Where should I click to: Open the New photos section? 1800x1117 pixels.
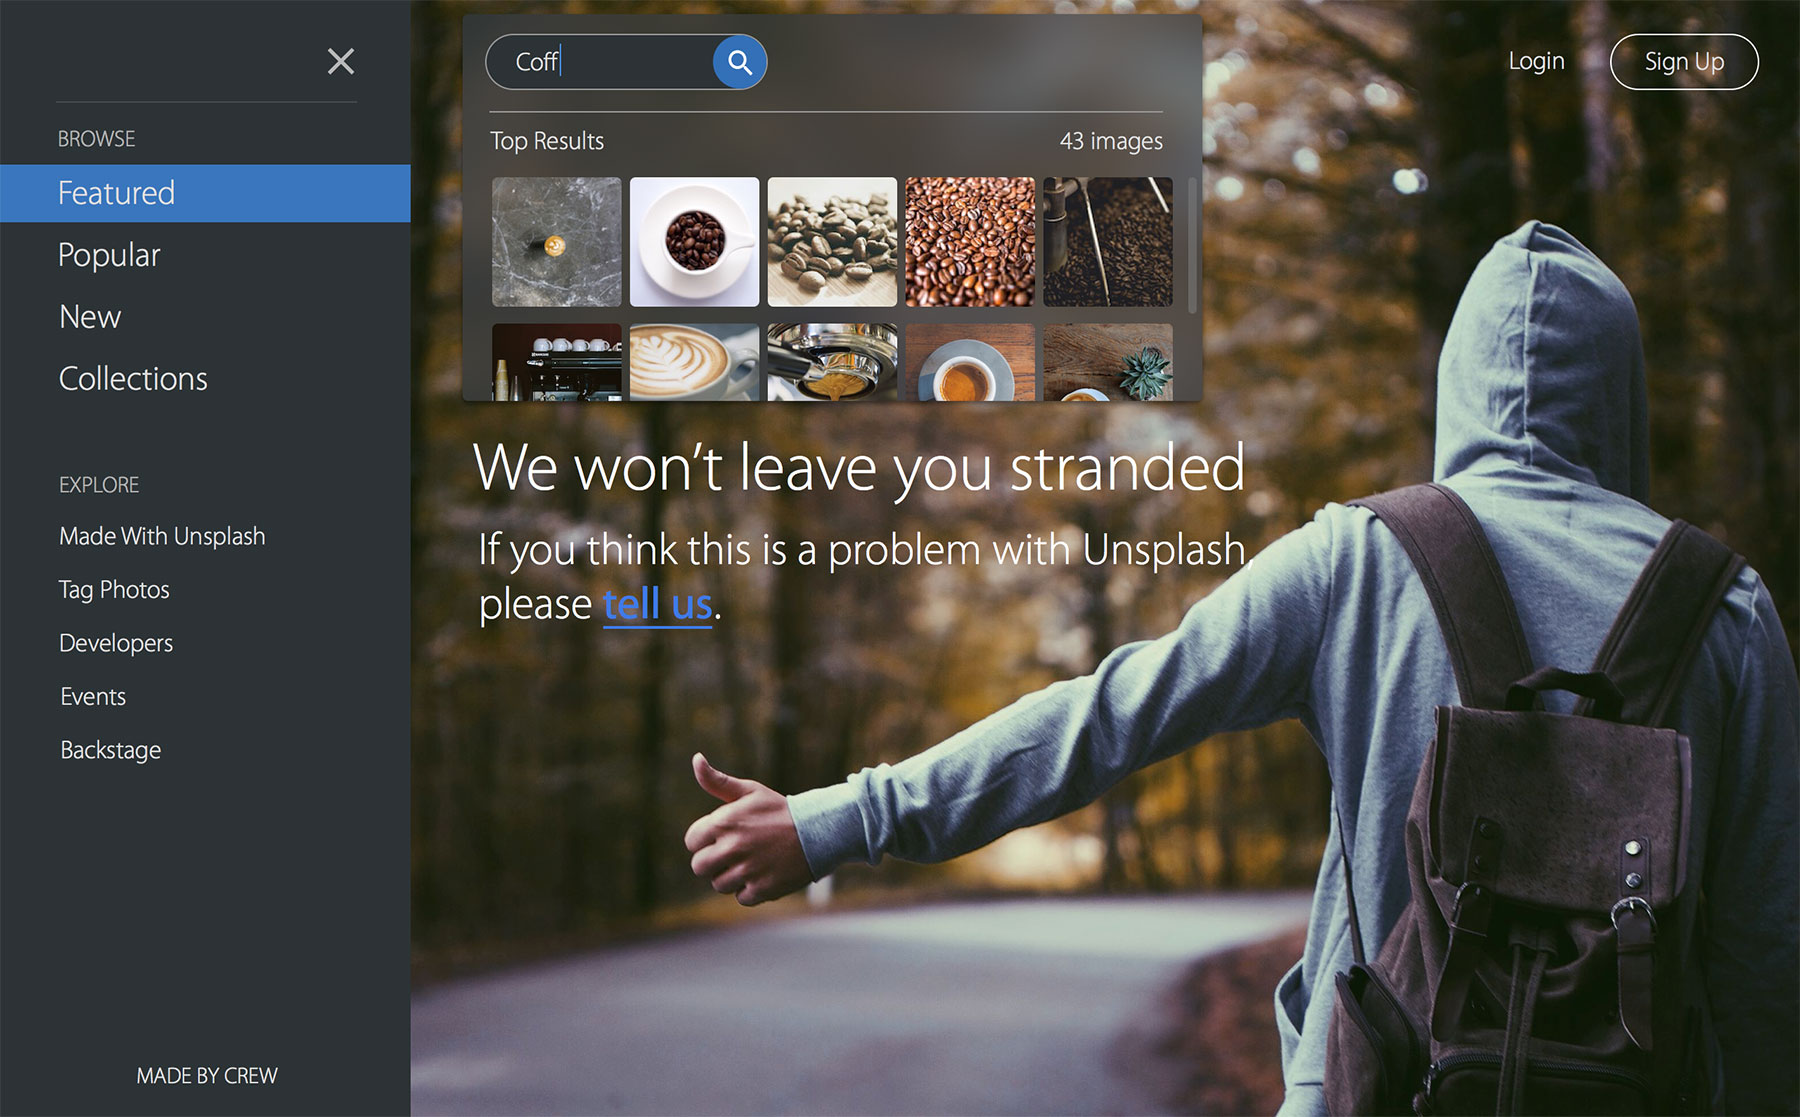click(90, 317)
